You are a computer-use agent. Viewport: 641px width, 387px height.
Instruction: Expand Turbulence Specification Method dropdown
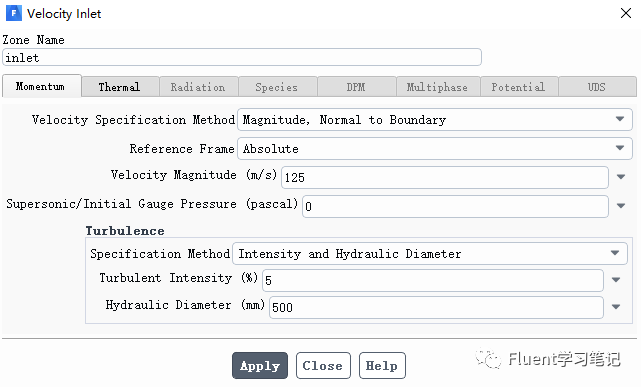pos(430,254)
